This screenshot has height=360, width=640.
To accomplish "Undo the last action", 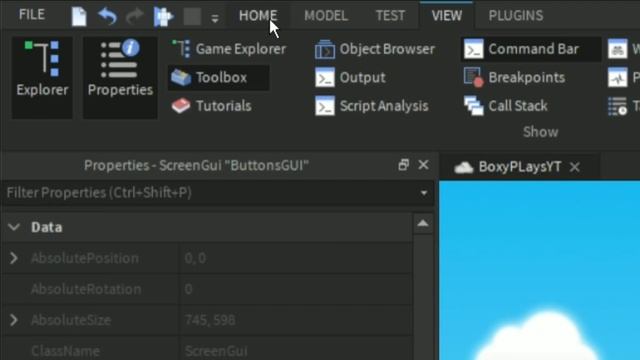I will 107,17.
